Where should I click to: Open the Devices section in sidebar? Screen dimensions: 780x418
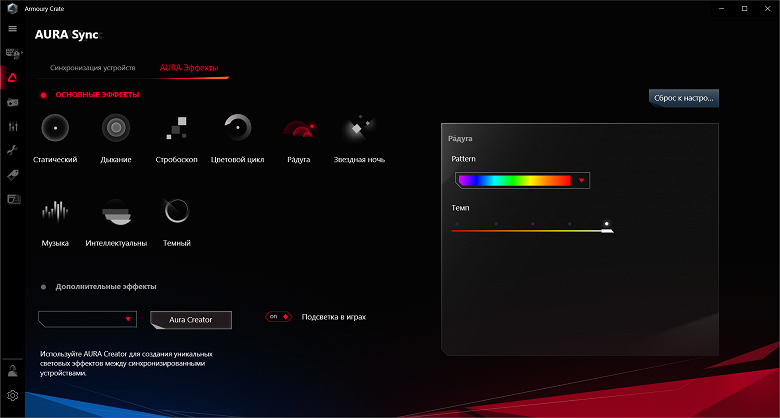point(12,53)
